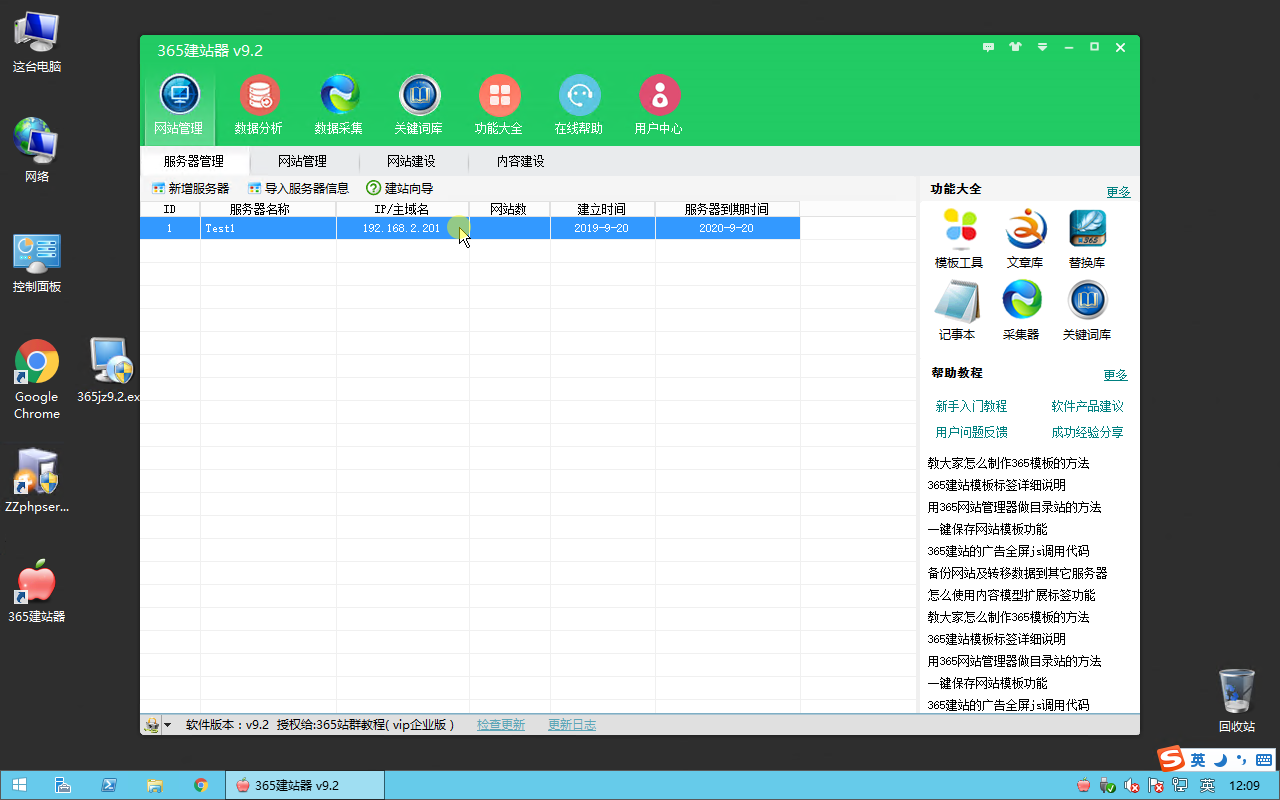Image resolution: width=1280 pixels, height=800 pixels.
Task: Open the 数据分析 toolbar icon
Action: point(259,106)
